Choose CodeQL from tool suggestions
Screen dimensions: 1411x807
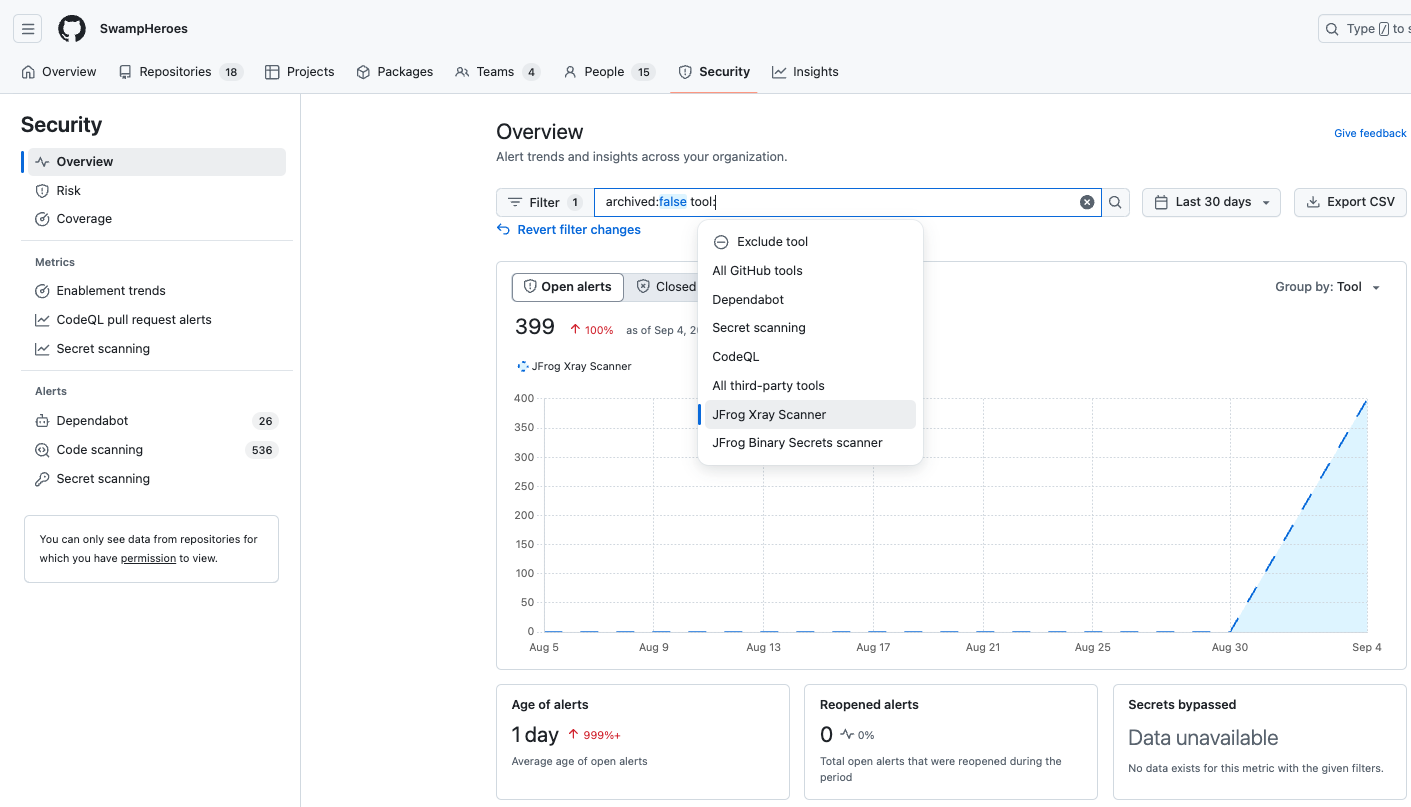(x=735, y=357)
